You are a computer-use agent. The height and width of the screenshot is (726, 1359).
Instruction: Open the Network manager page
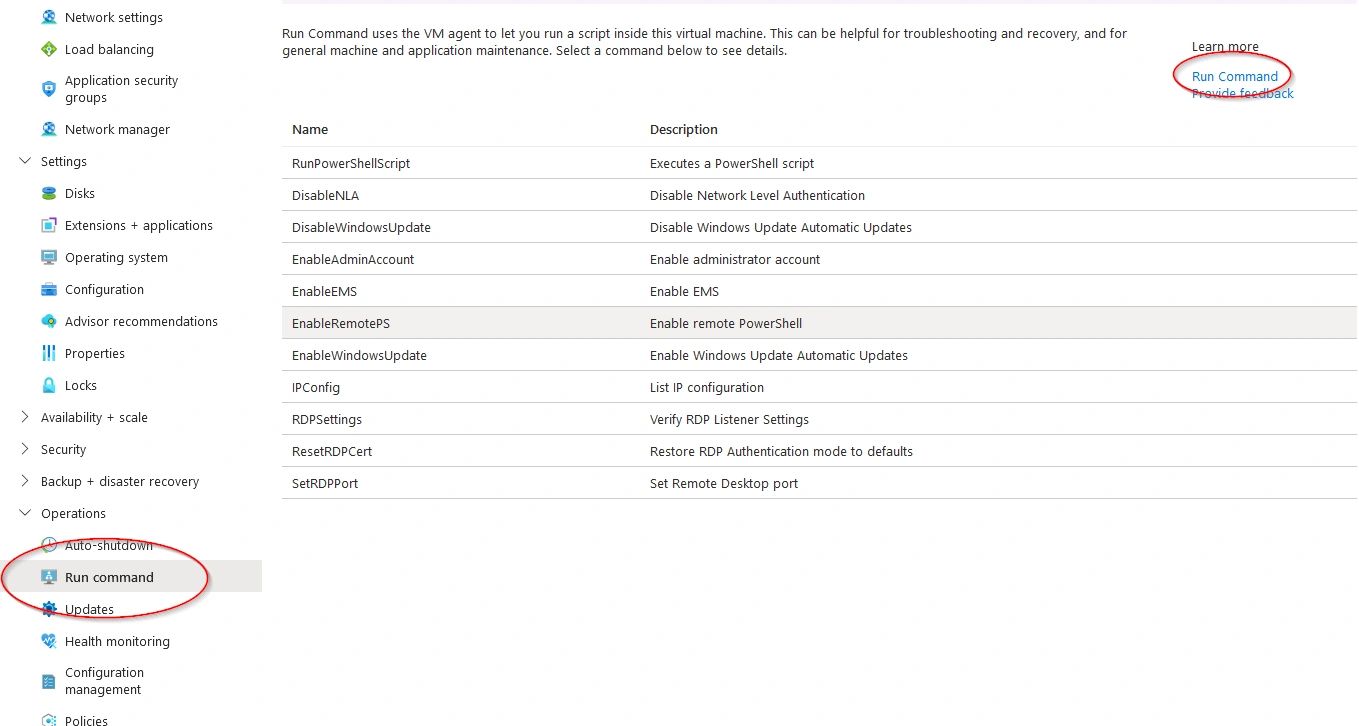point(48,129)
